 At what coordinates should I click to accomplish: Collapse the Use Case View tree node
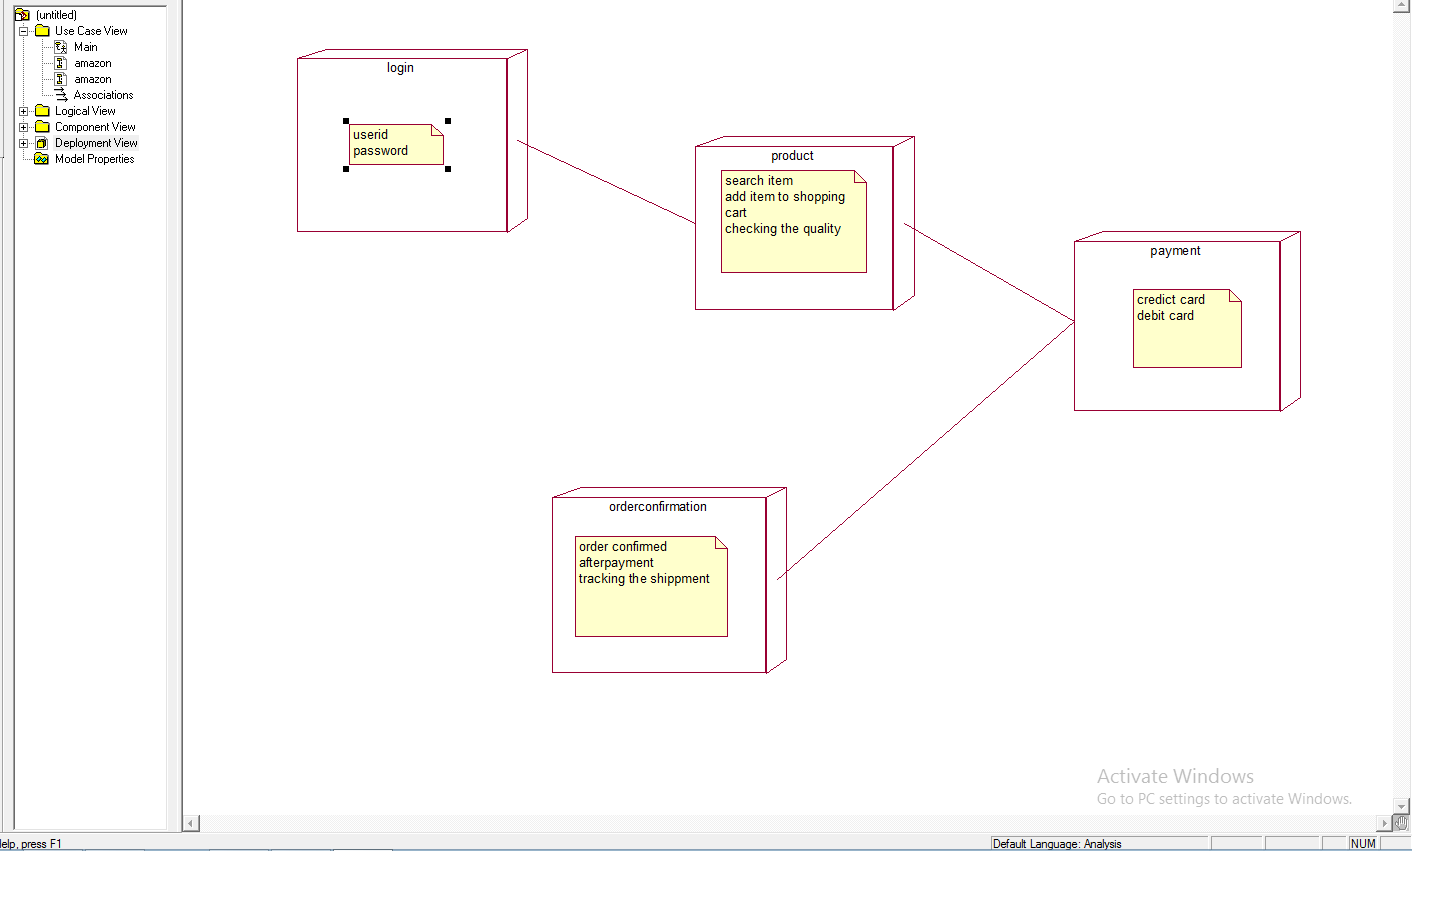(24, 31)
